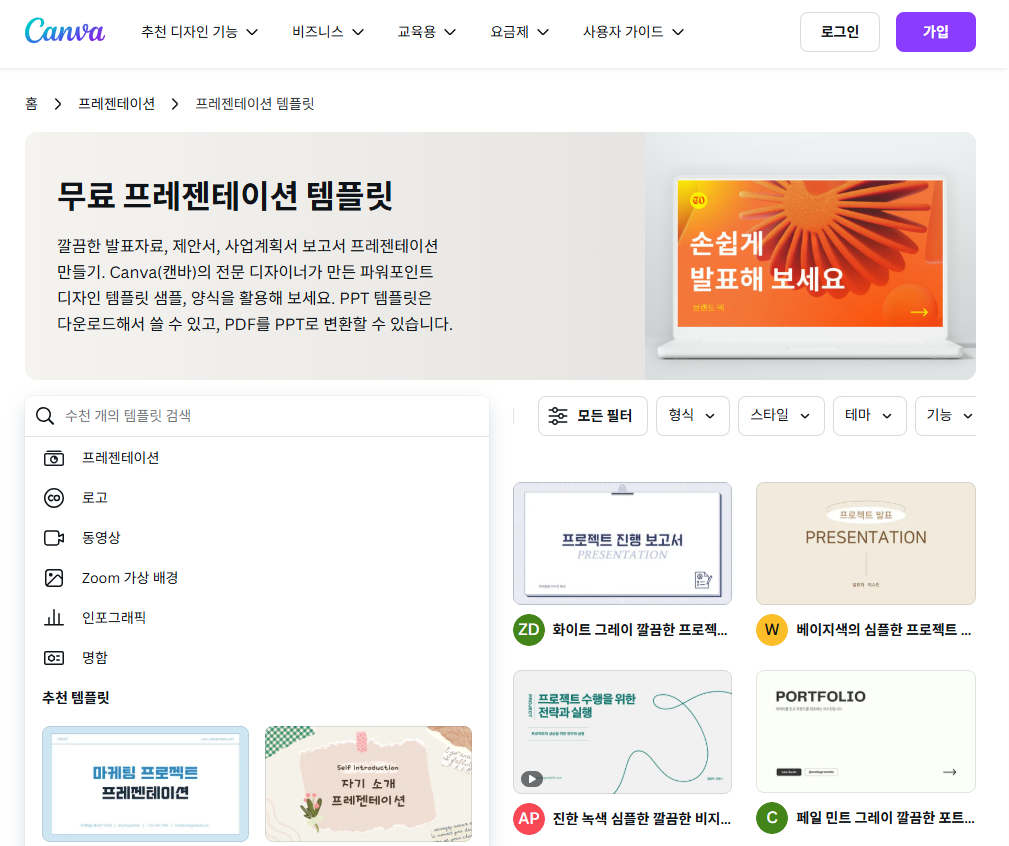Open the 테마 filter dropdown
This screenshot has width=1009, height=846.
(869, 416)
